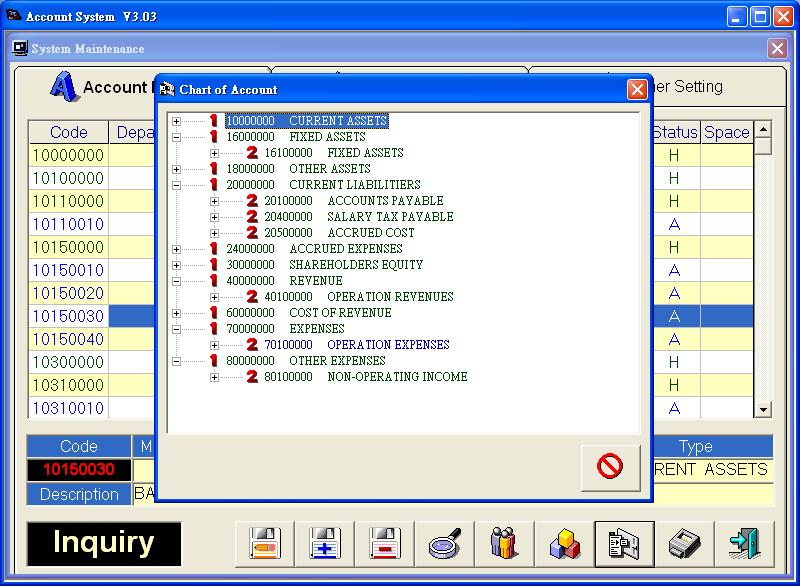
Task: Select code 10310010 in the account table
Action: [x=68, y=408]
